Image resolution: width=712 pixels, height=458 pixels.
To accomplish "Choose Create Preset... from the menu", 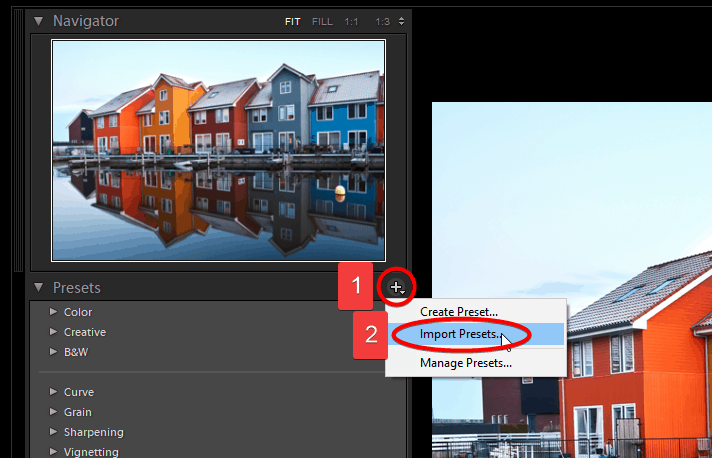I will [x=459, y=312].
